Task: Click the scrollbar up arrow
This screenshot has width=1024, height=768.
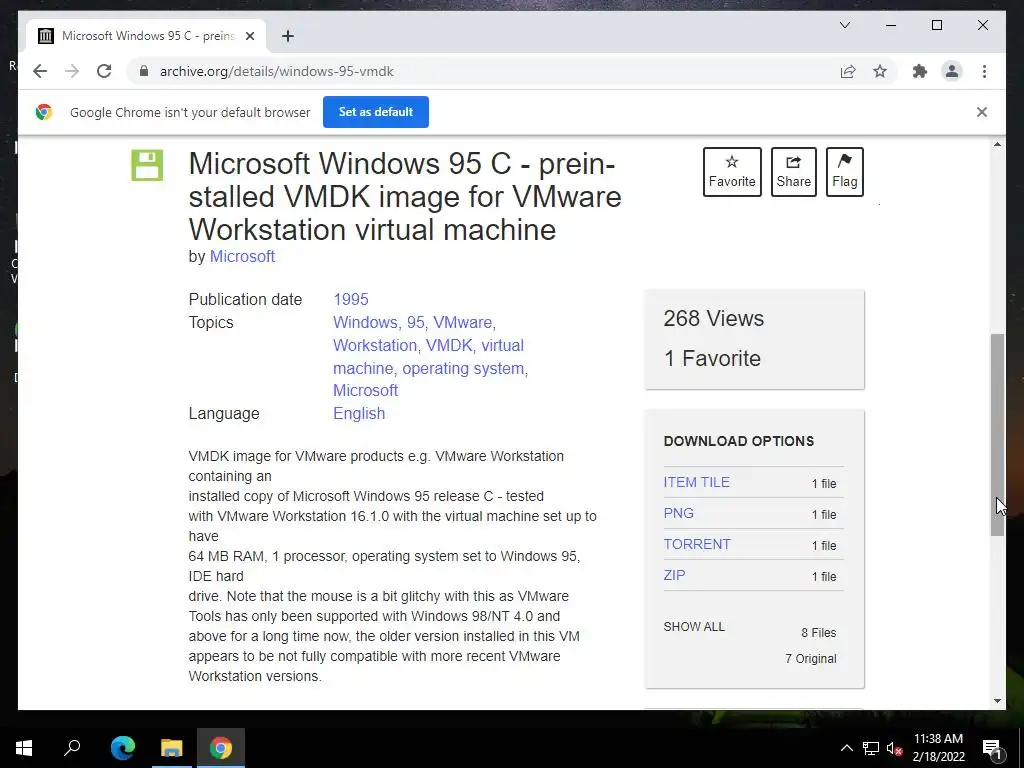Action: (x=997, y=144)
